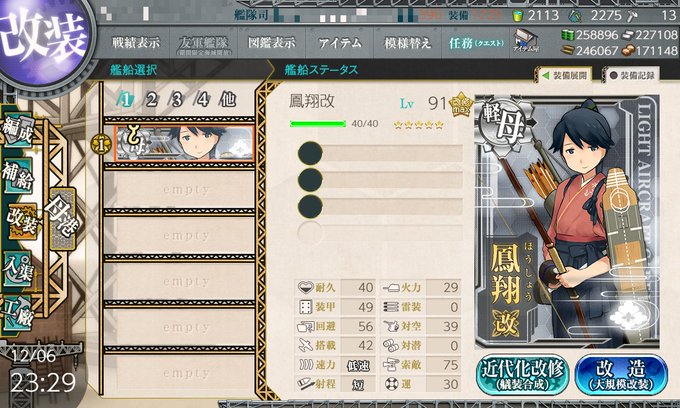Viewport: 680px width, 408px height.
Task: Click 改造 remodel button
Action: (x=621, y=375)
